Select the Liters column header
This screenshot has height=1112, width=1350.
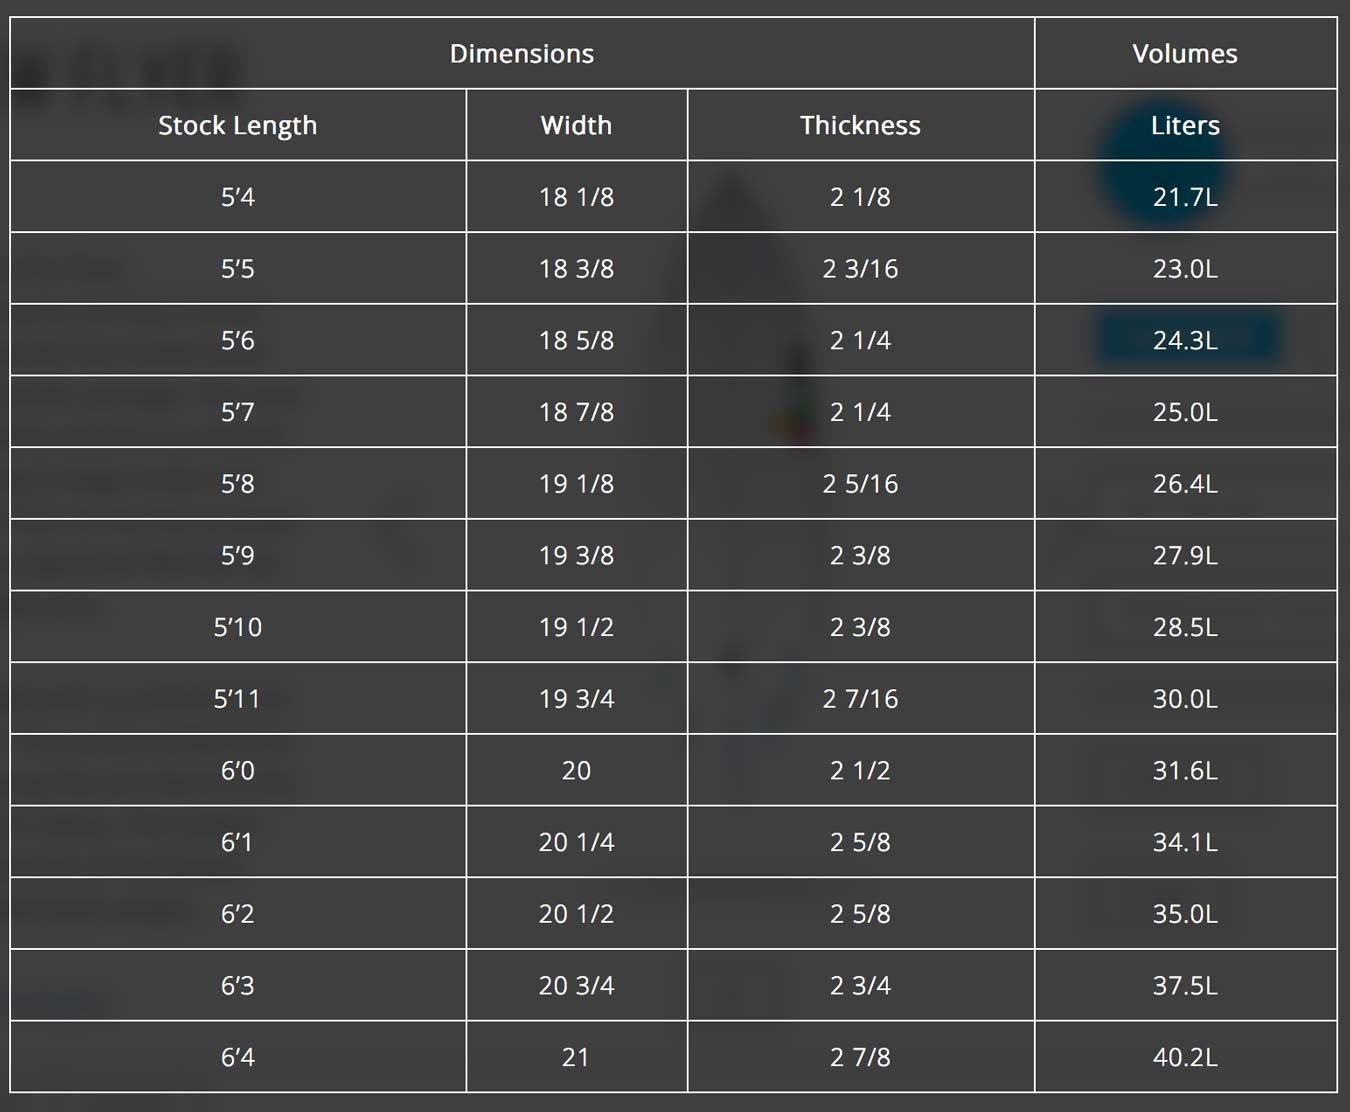click(x=1185, y=125)
